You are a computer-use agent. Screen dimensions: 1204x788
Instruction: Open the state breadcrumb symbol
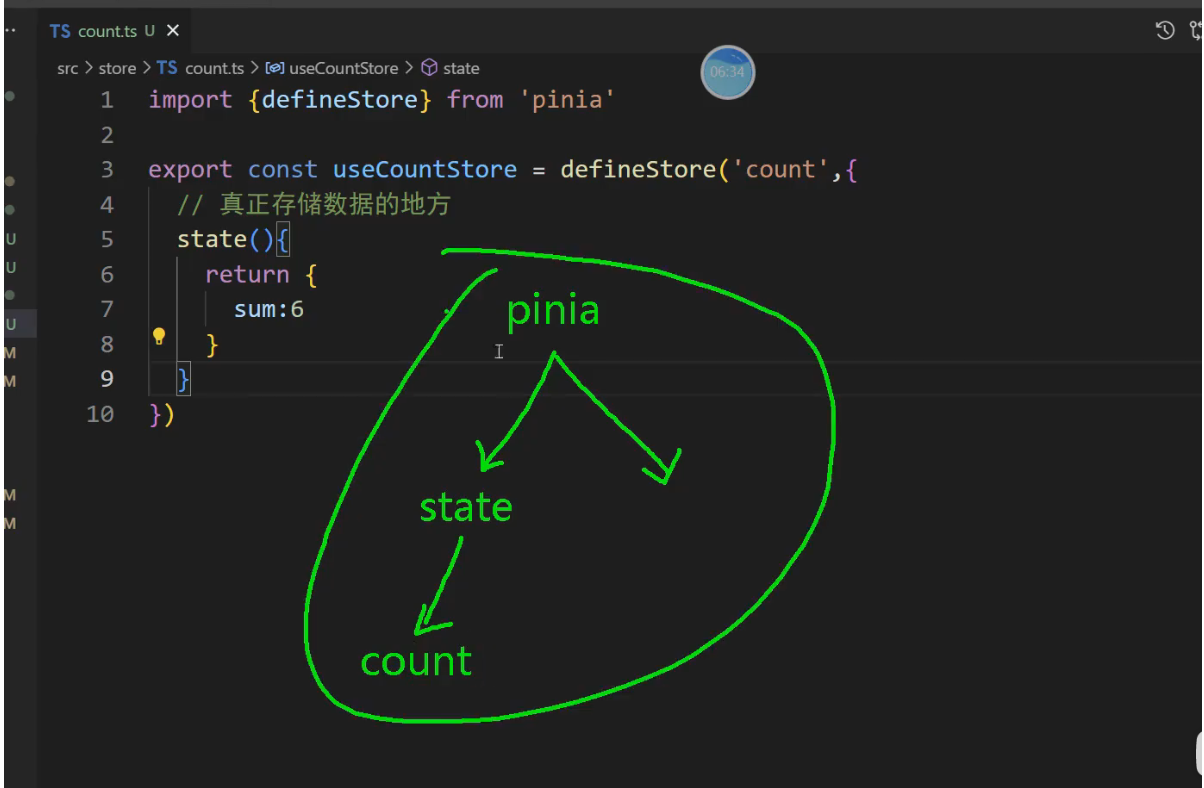(x=461, y=68)
